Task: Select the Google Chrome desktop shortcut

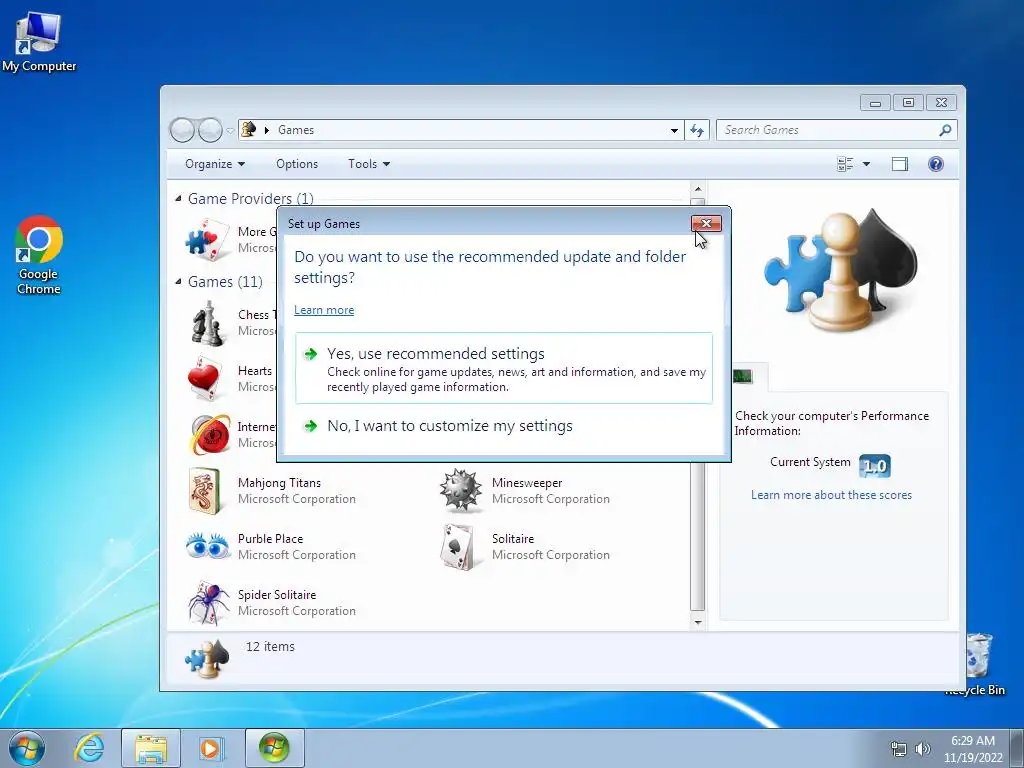Action: coord(39,255)
